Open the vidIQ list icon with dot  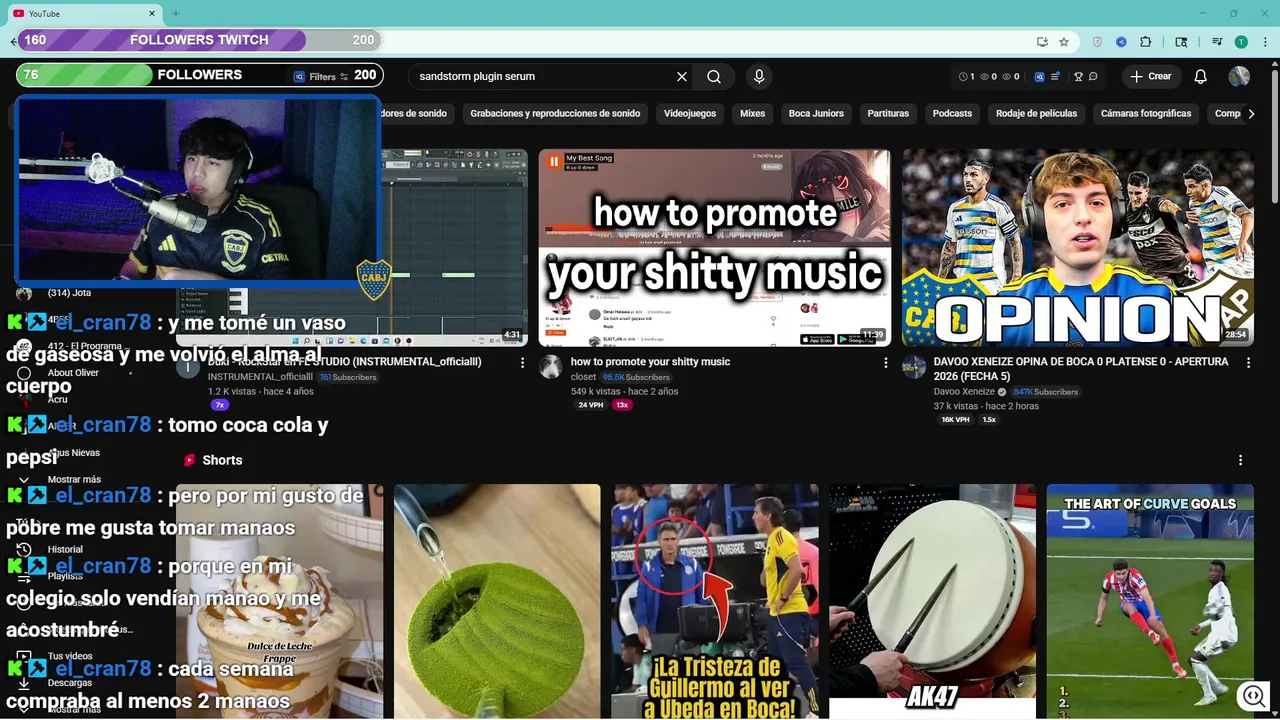click(1055, 76)
